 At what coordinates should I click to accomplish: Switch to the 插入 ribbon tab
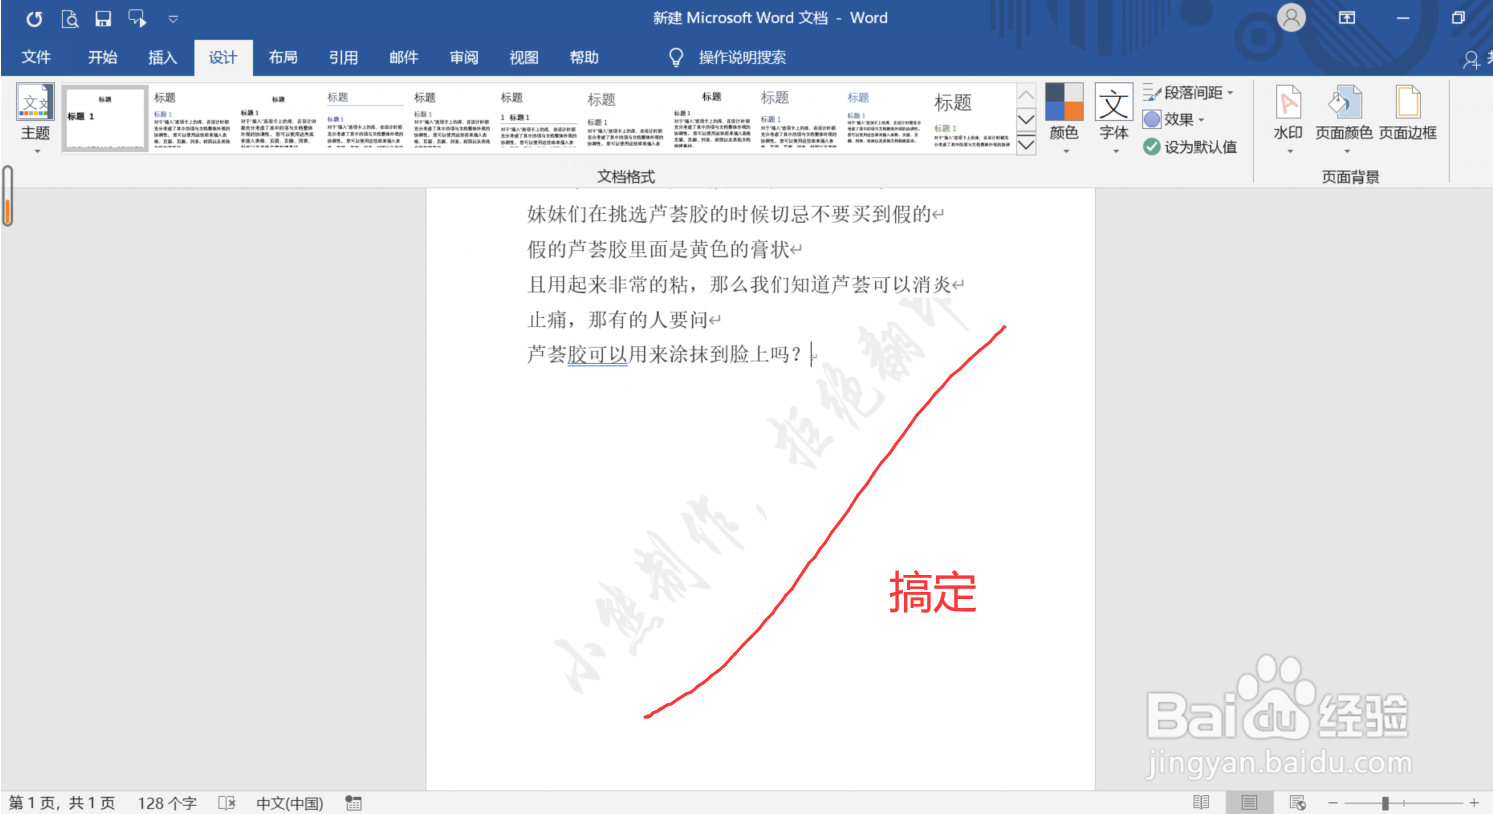162,57
